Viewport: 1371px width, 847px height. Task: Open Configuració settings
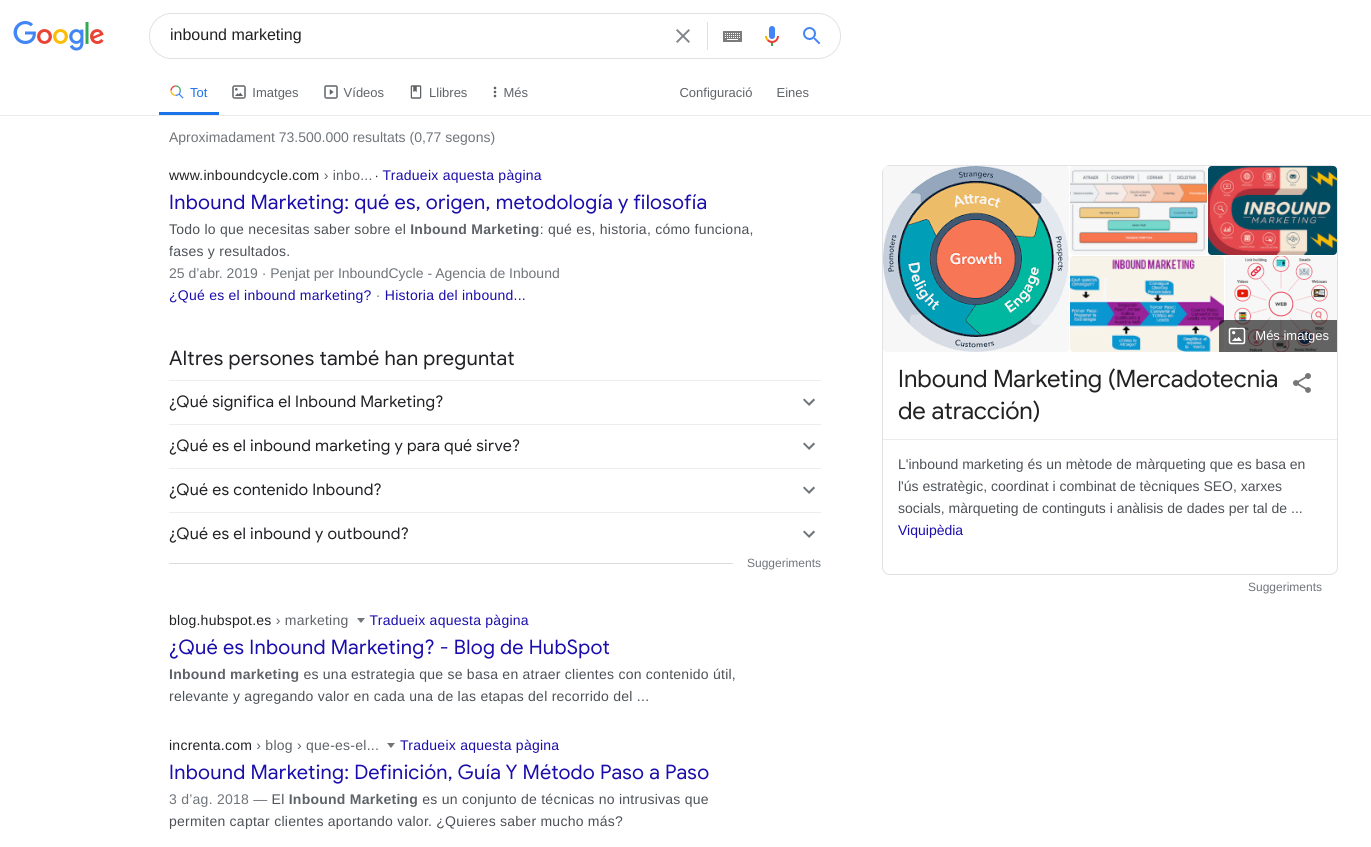tap(716, 92)
